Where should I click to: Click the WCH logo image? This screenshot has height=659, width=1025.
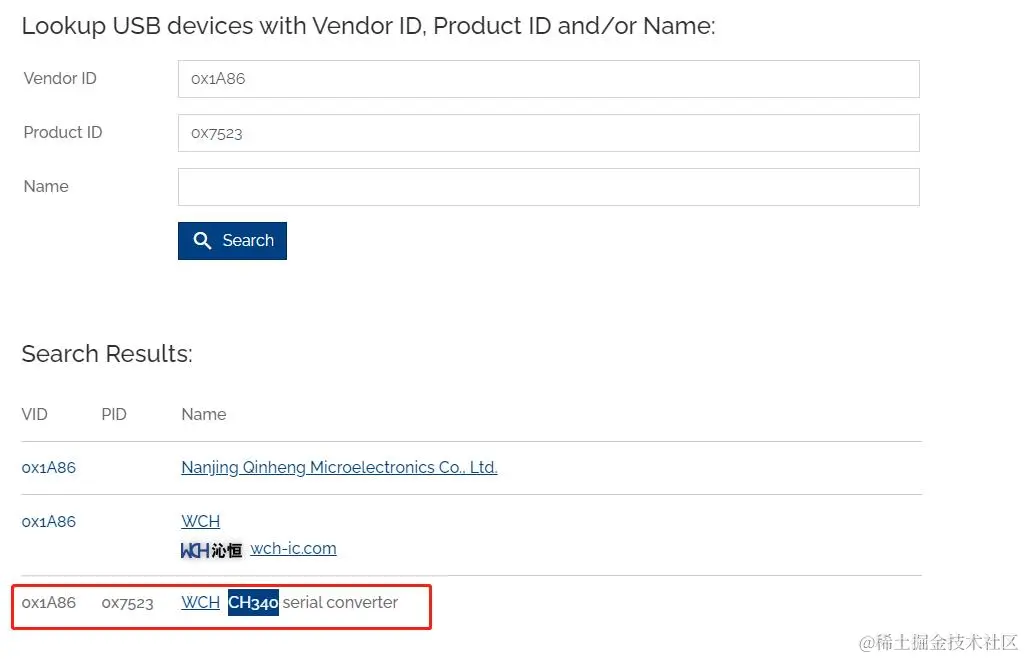[211, 550]
